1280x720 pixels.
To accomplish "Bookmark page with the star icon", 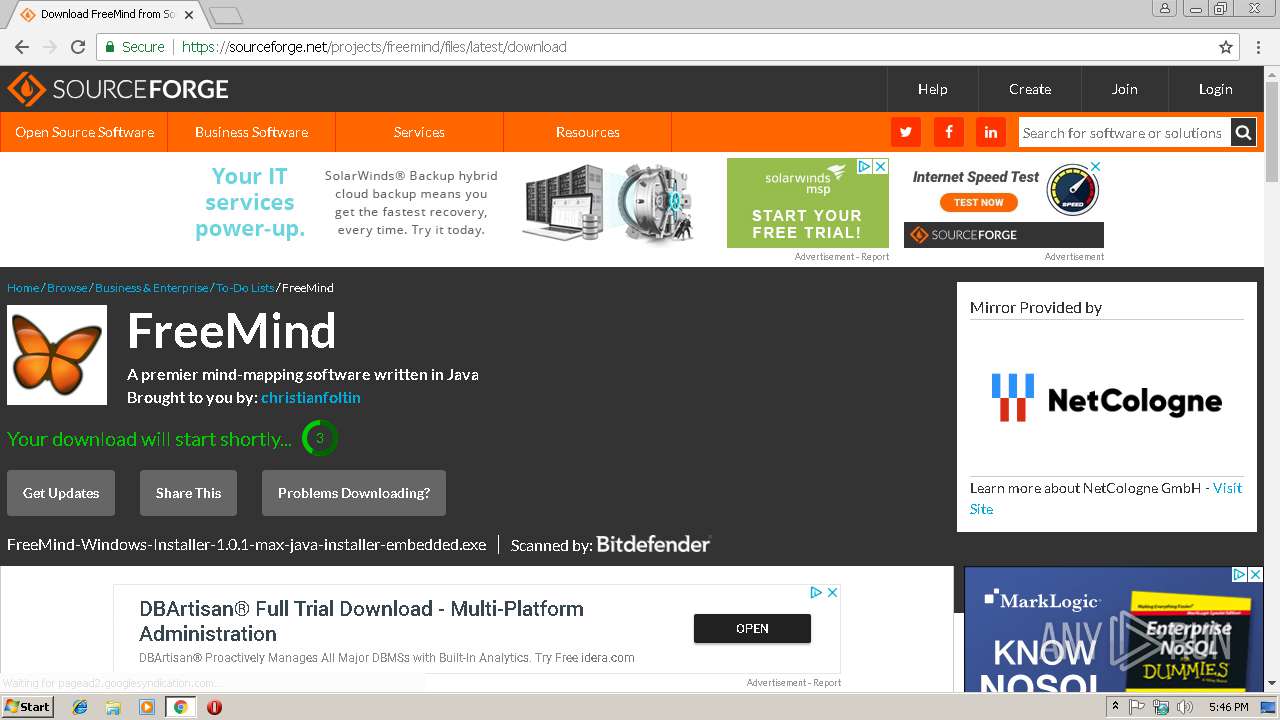I will click(x=1226, y=47).
